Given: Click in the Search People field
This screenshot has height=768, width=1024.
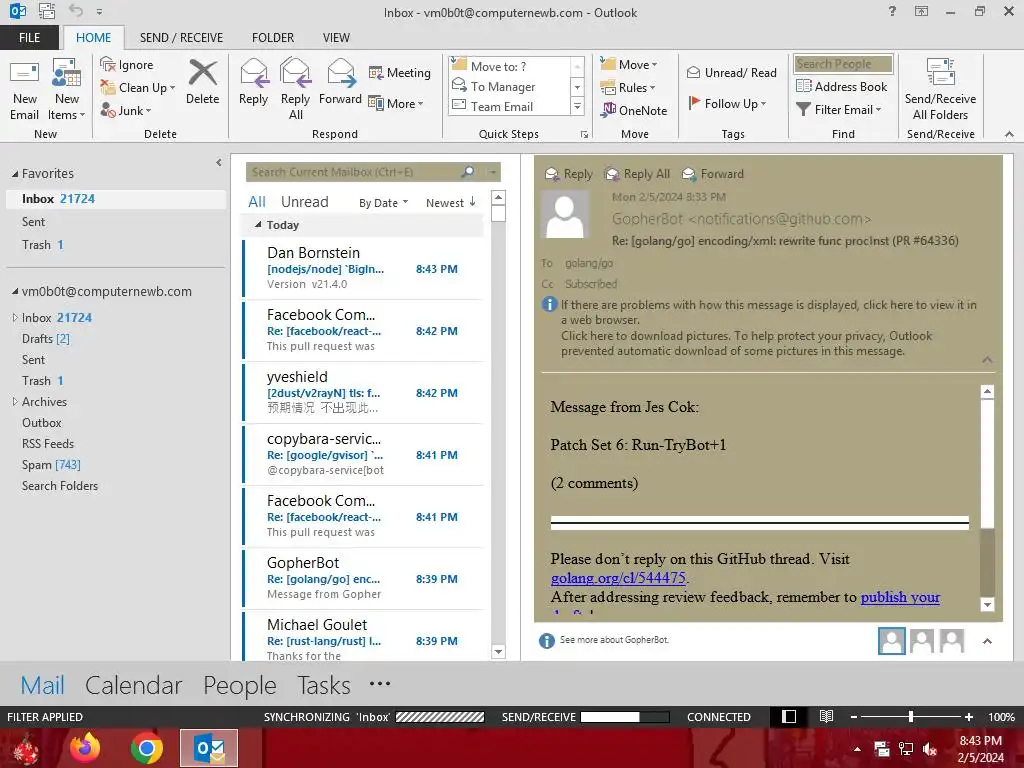Looking at the screenshot, I should click(x=843, y=64).
